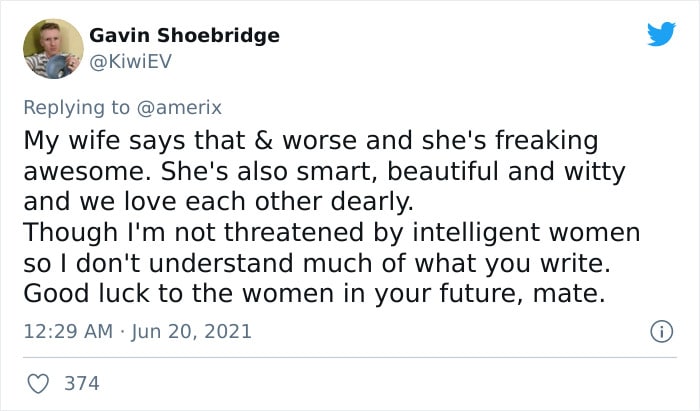Image resolution: width=700 pixels, height=411 pixels.
Task: Click the ampersand in the tweet text
Action: [x=264, y=140]
